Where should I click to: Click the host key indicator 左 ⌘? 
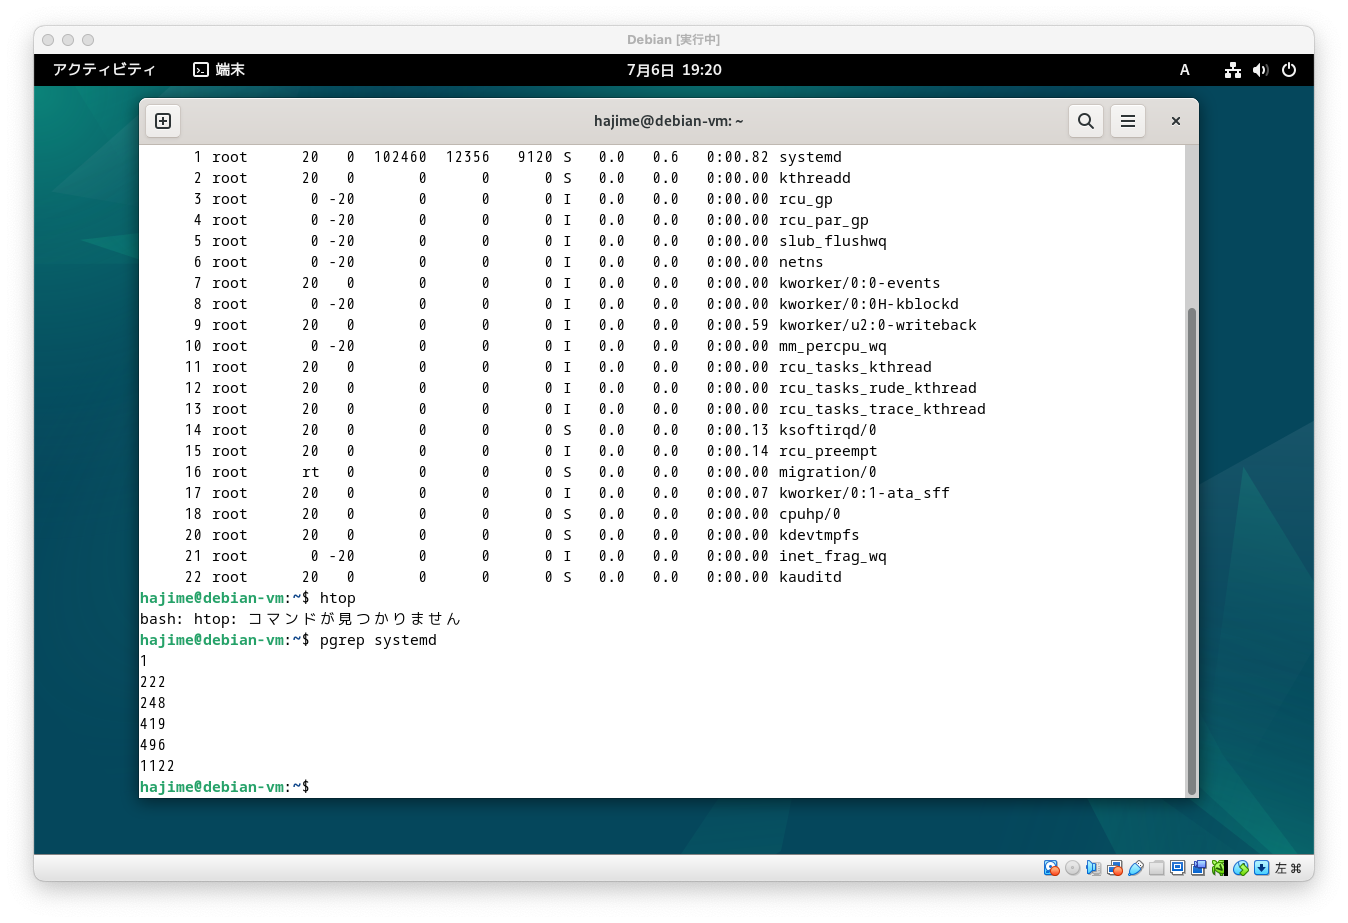(x=1288, y=868)
